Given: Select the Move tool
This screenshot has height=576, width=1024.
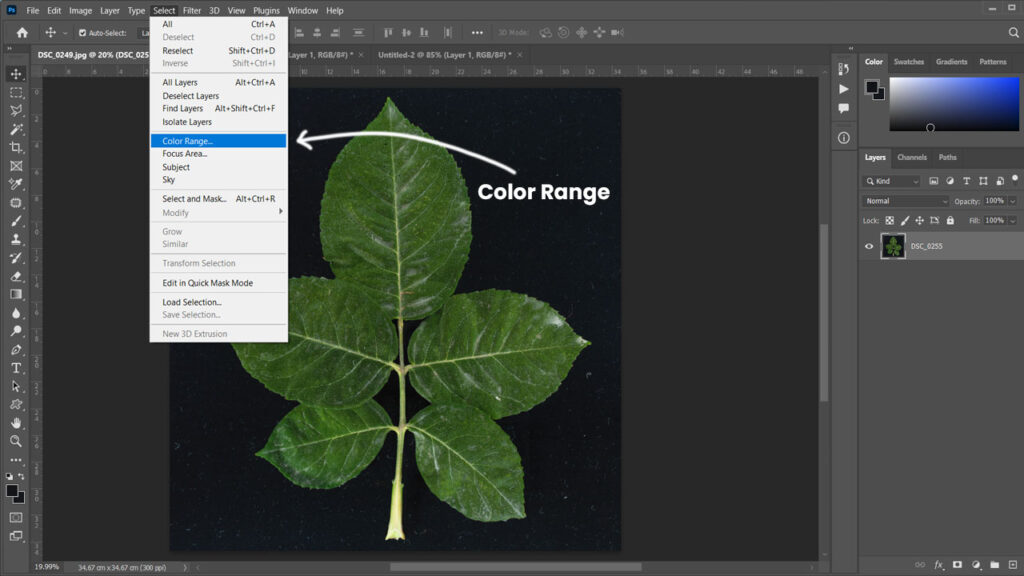Looking at the screenshot, I should pyautogui.click(x=14, y=73).
